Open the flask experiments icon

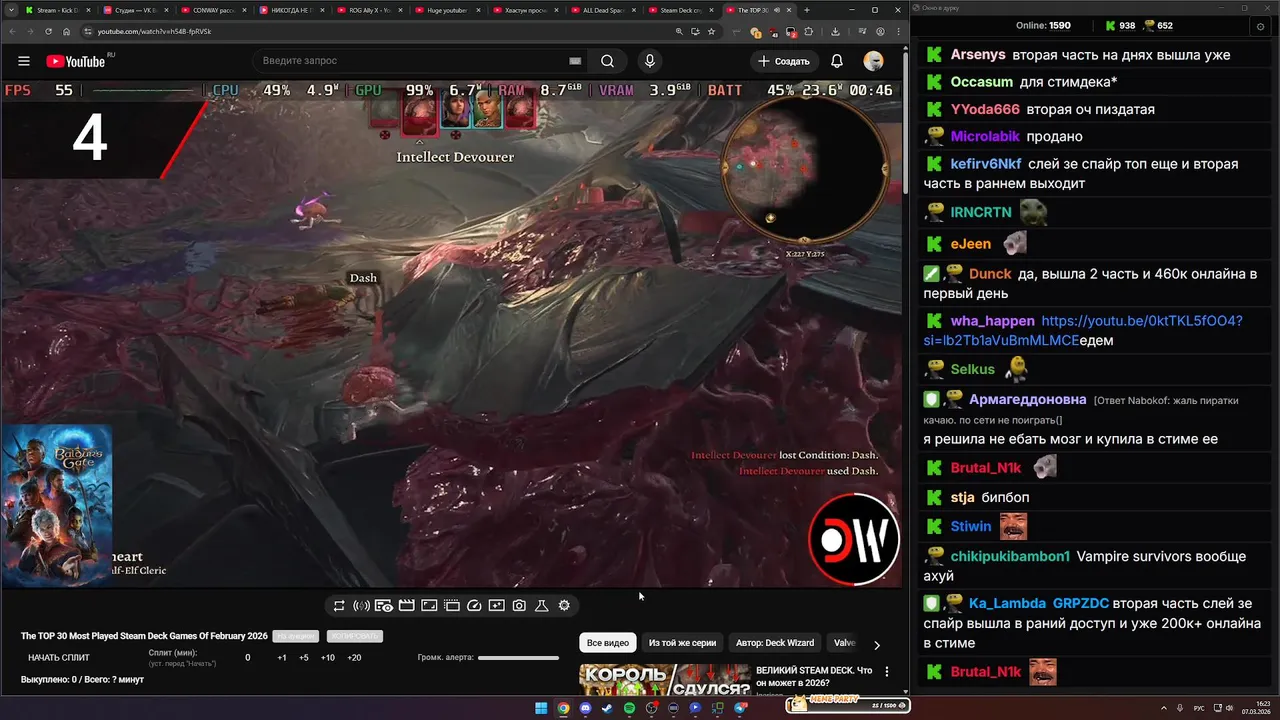541,606
